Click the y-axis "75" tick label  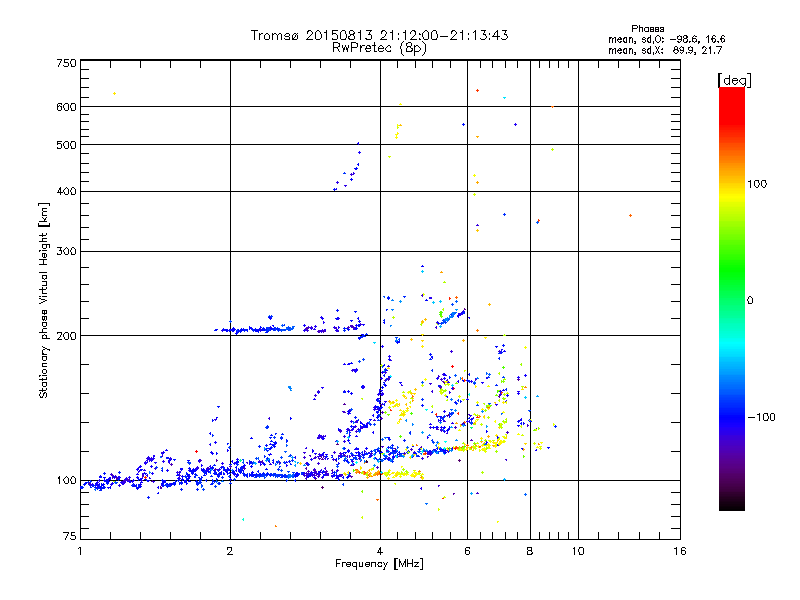70,536
